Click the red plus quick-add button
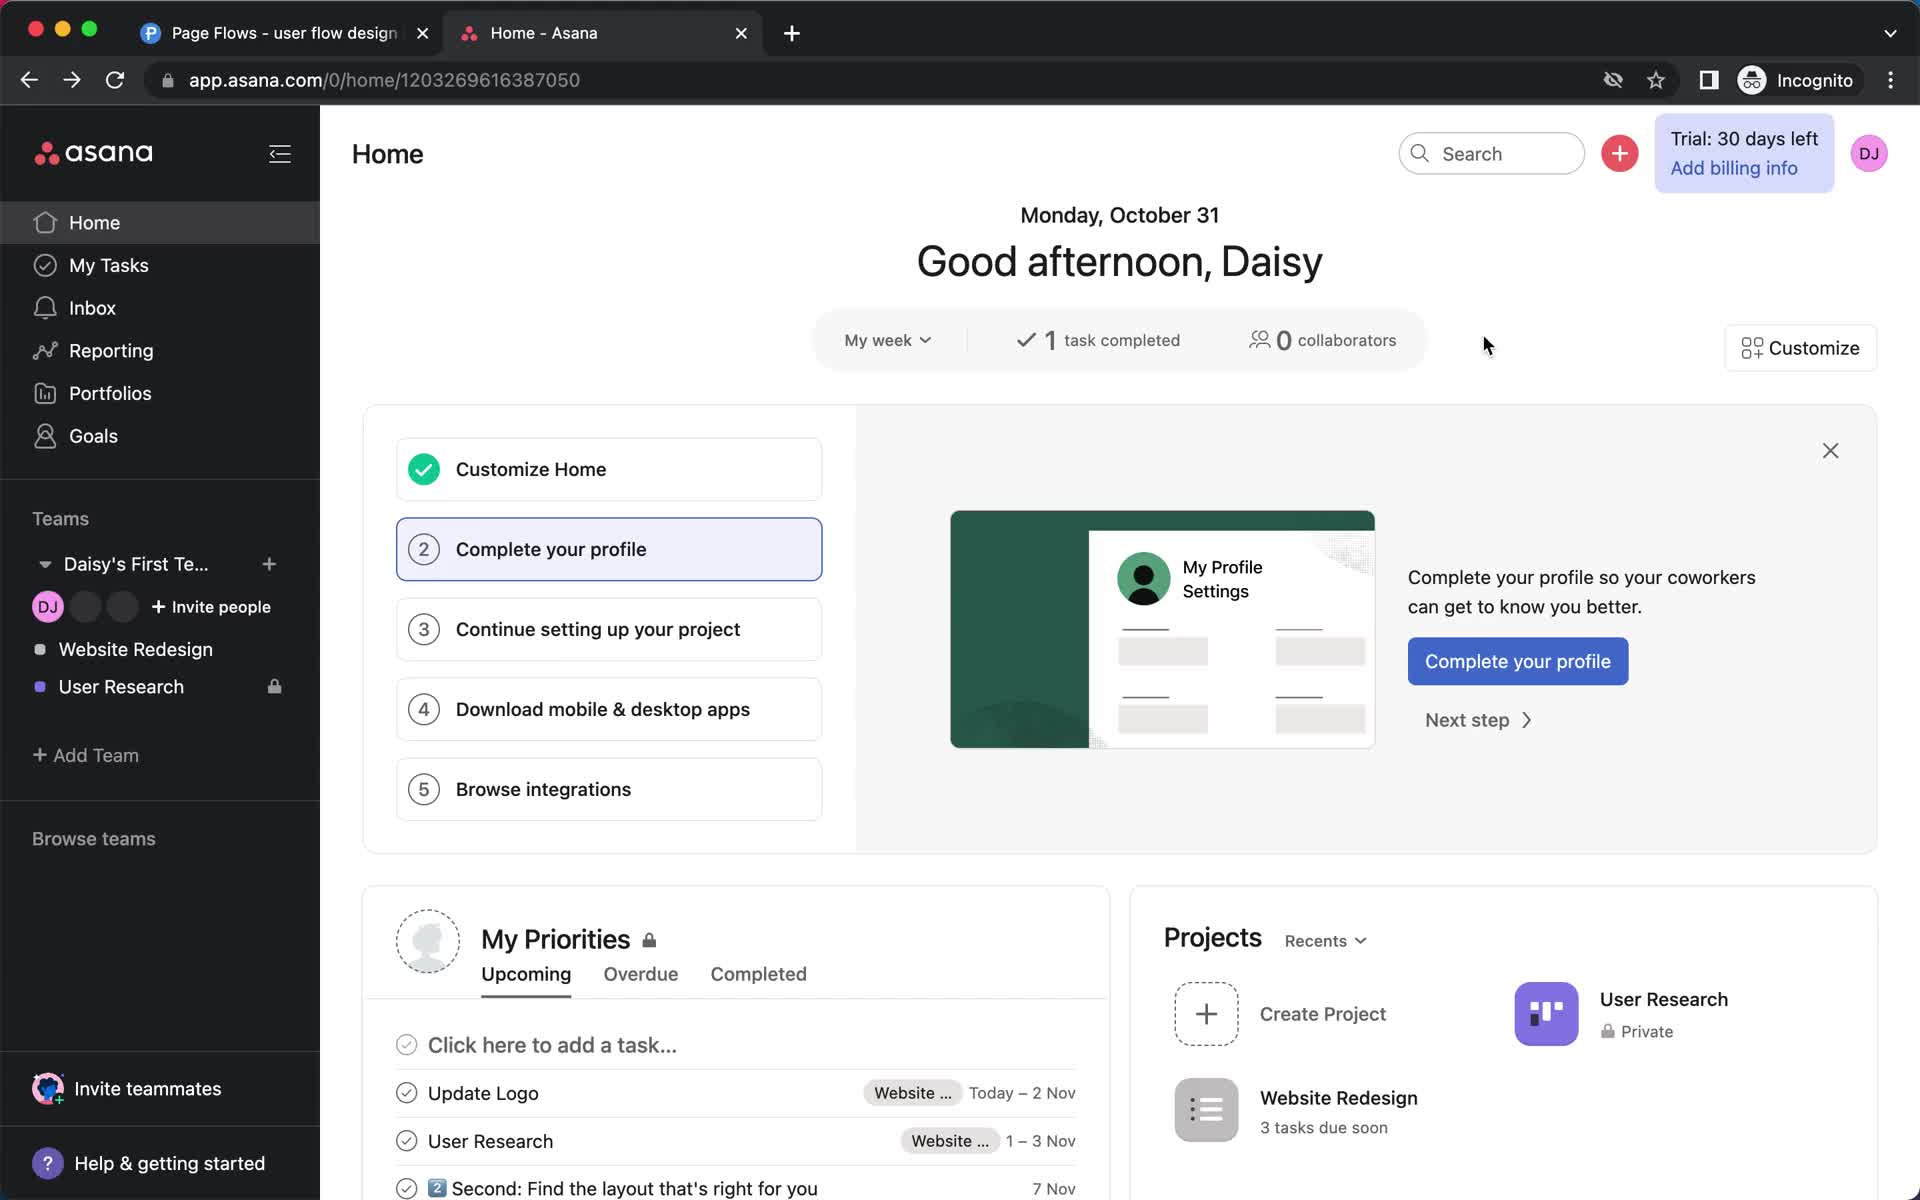 point(1619,154)
